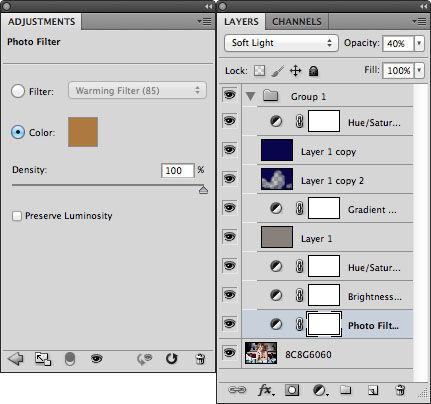
Task: Open the Adjustments panel options menu
Action: 204,21
